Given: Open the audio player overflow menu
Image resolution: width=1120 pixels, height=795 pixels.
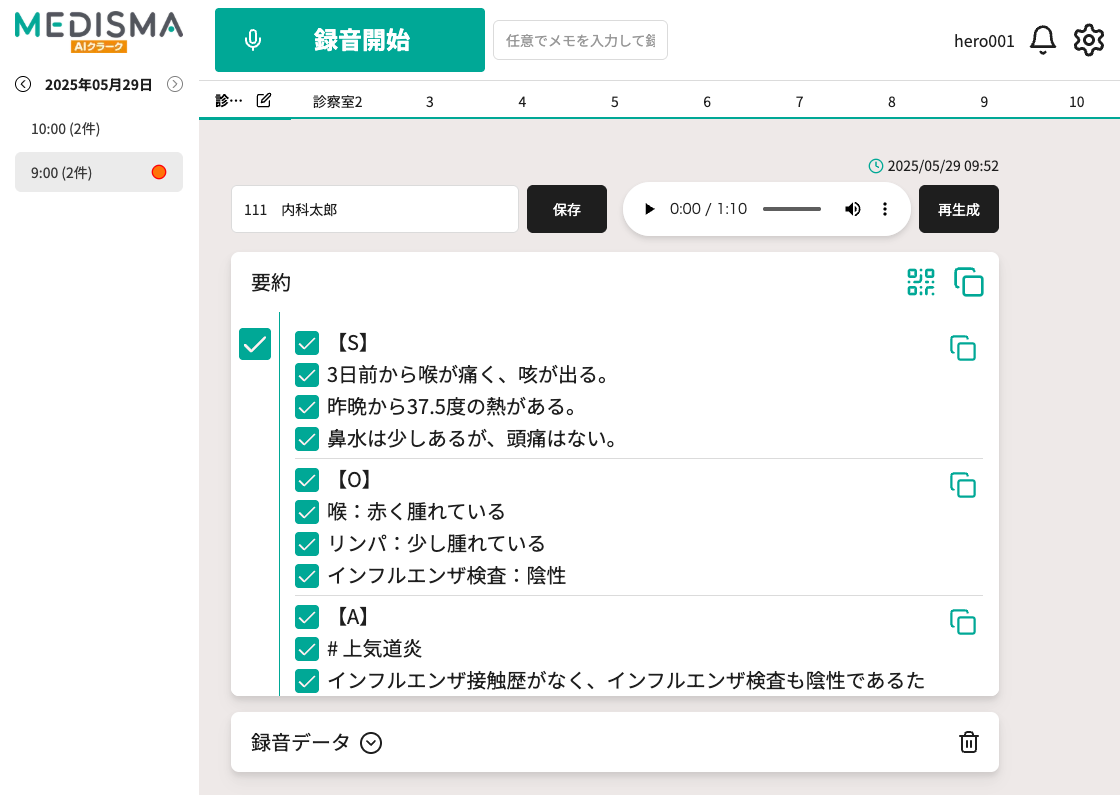Looking at the screenshot, I should pyautogui.click(x=885, y=209).
